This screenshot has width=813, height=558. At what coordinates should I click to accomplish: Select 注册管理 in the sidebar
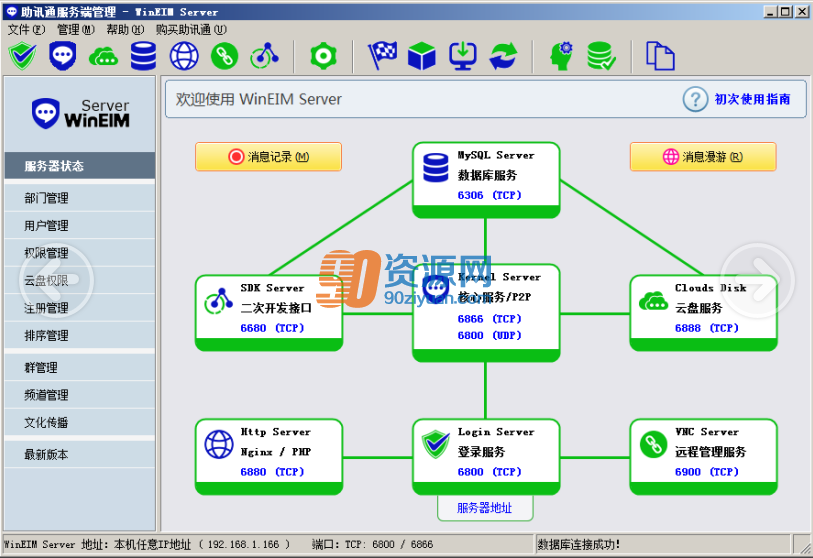pyautogui.click(x=80, y=308)
